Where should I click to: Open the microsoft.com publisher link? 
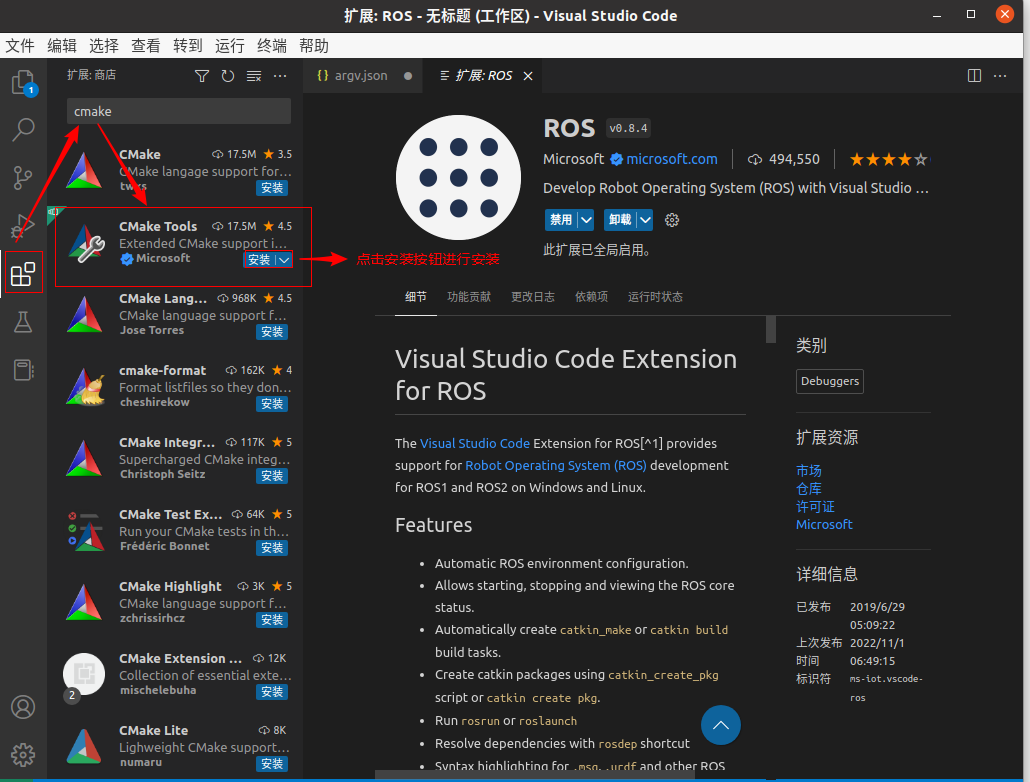point(672,159)
